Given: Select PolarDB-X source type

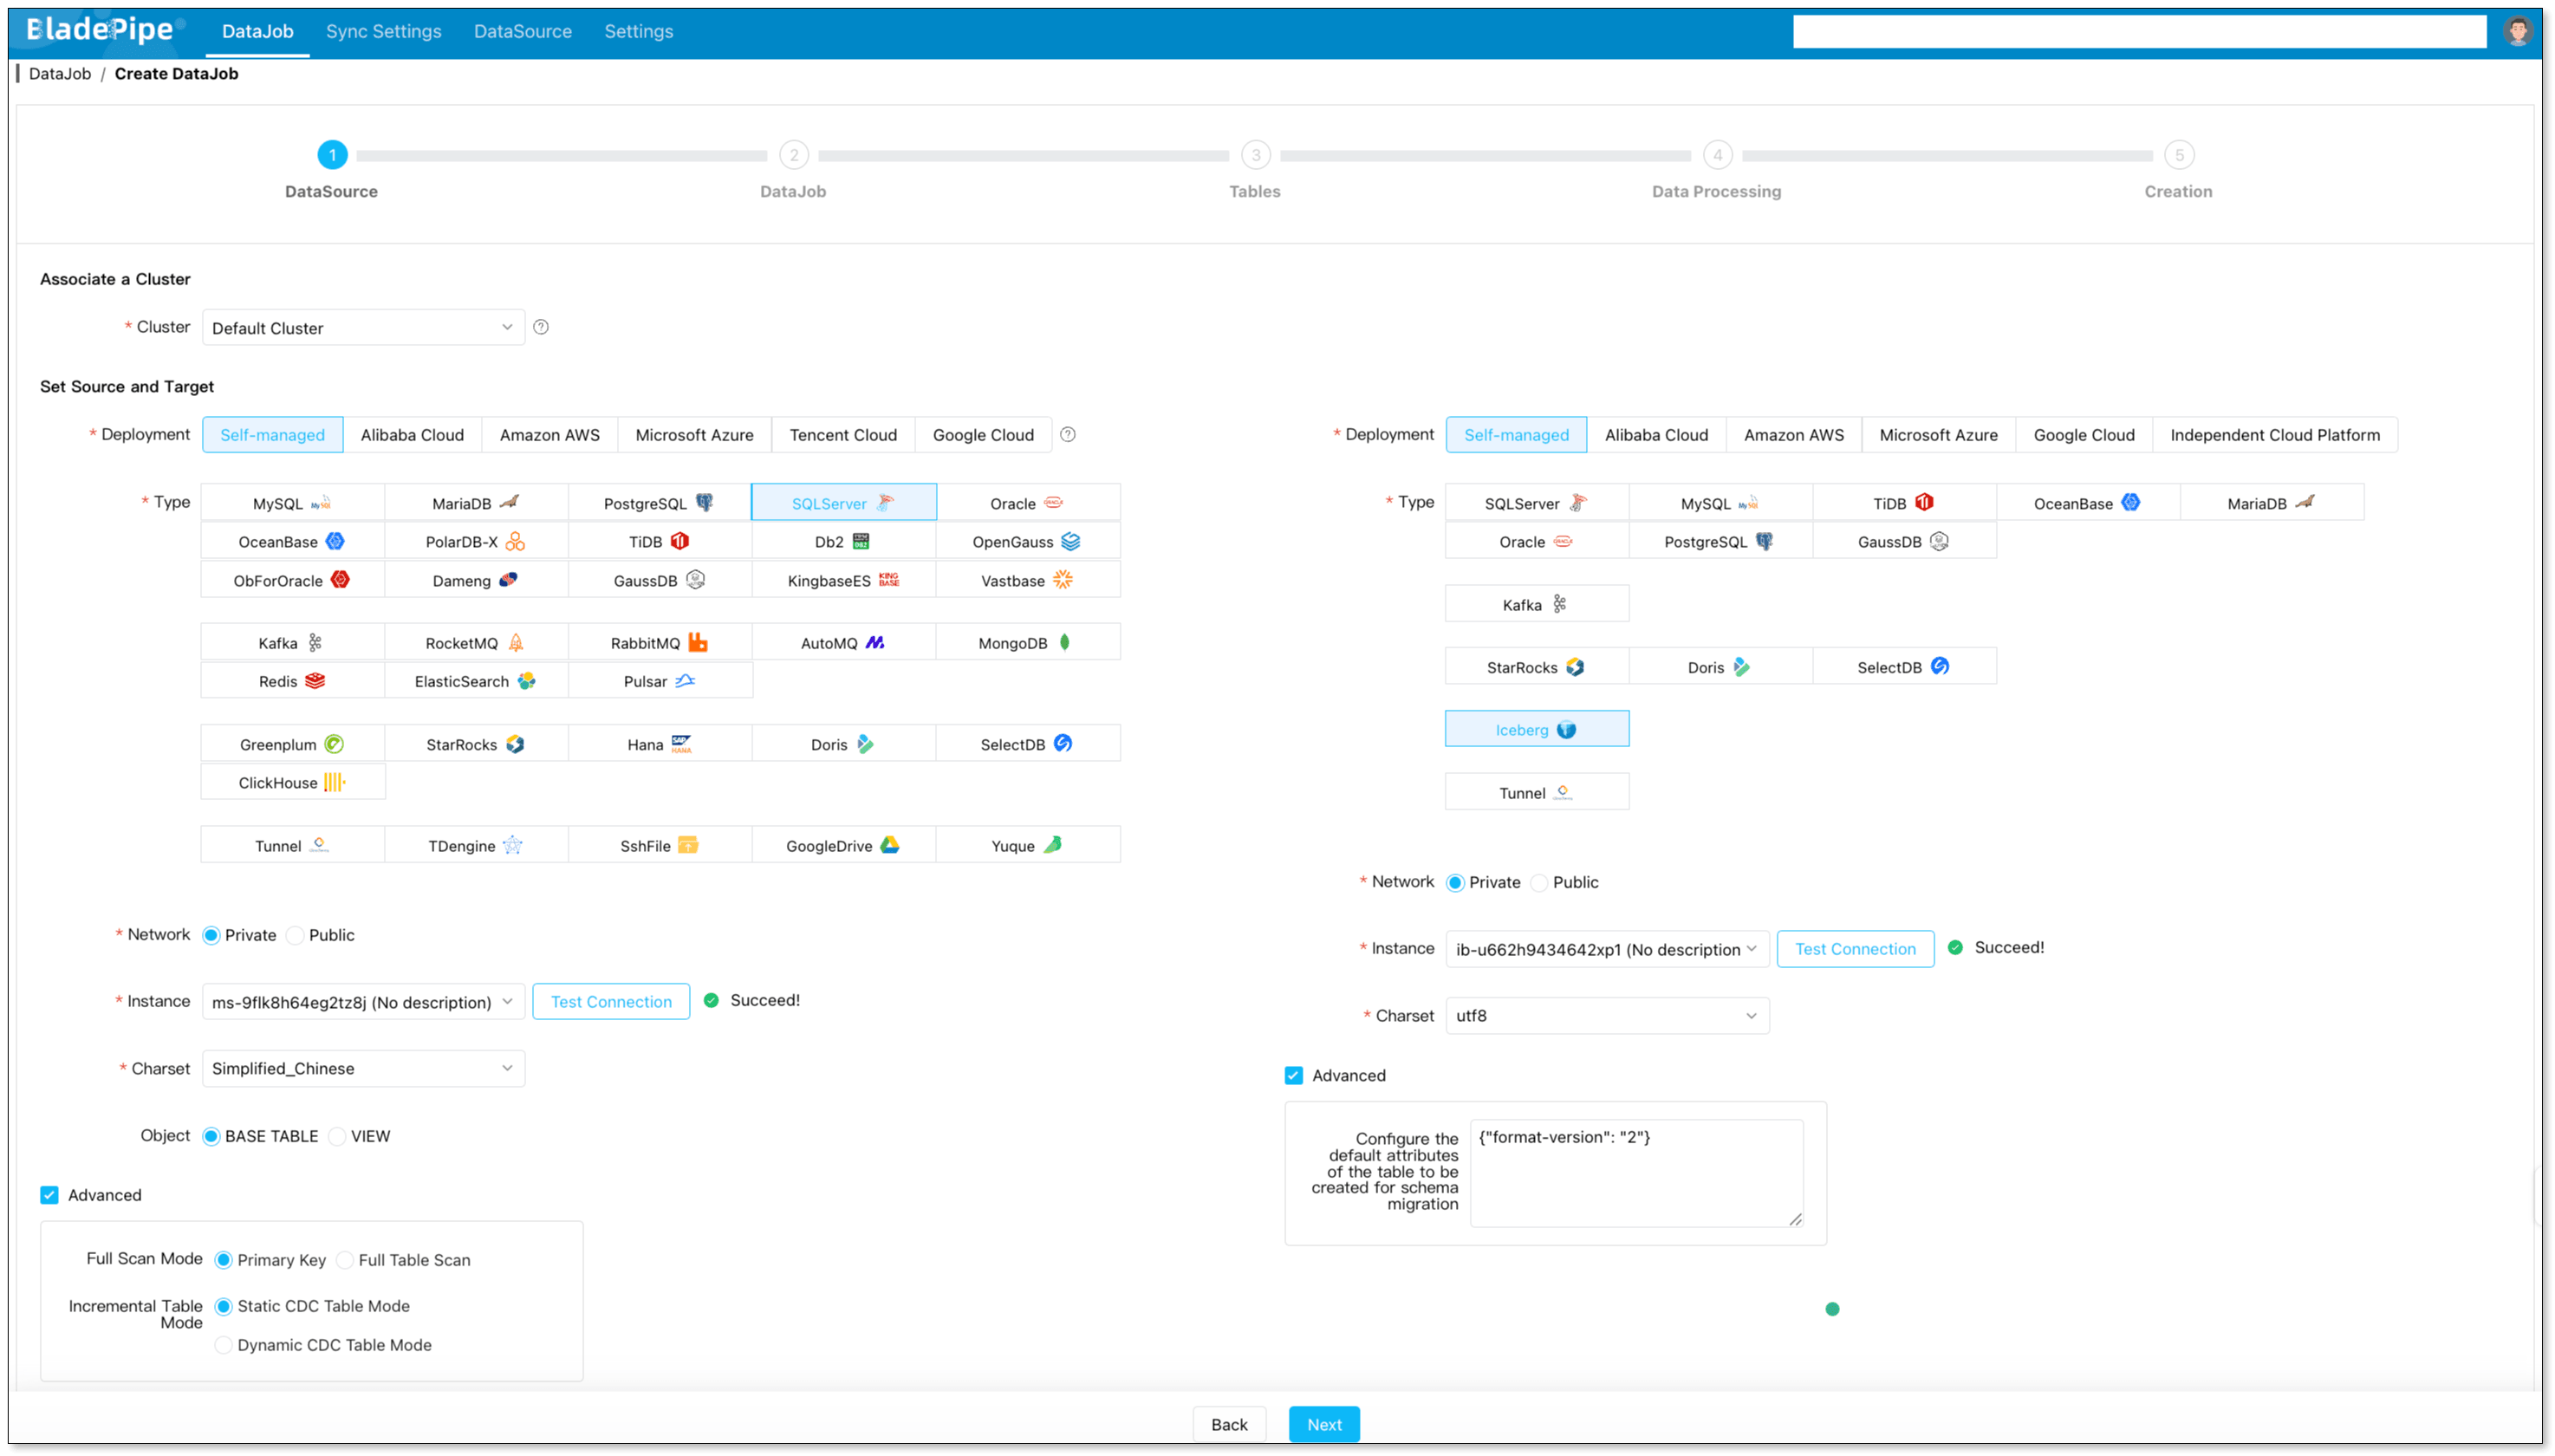Looking at the screenshot, I should pyautogui.click(x=476, y=541).
